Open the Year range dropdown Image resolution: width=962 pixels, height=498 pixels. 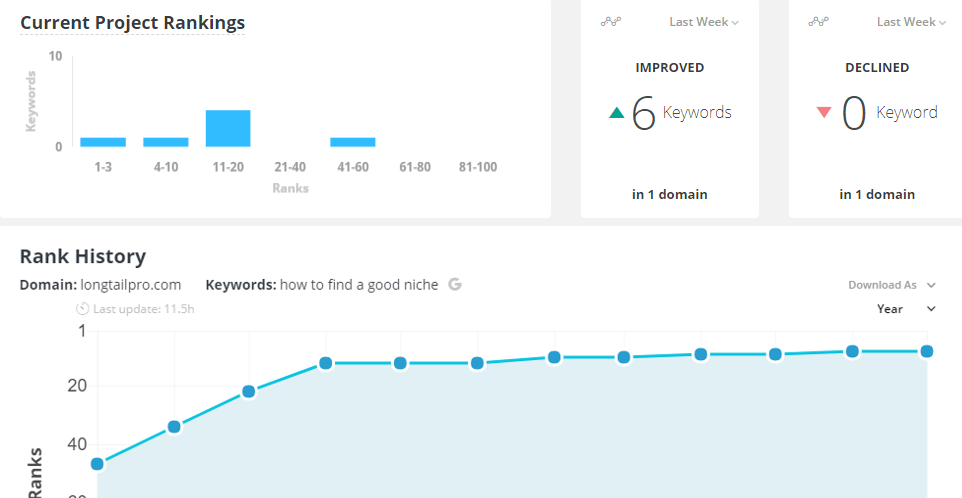906,309
